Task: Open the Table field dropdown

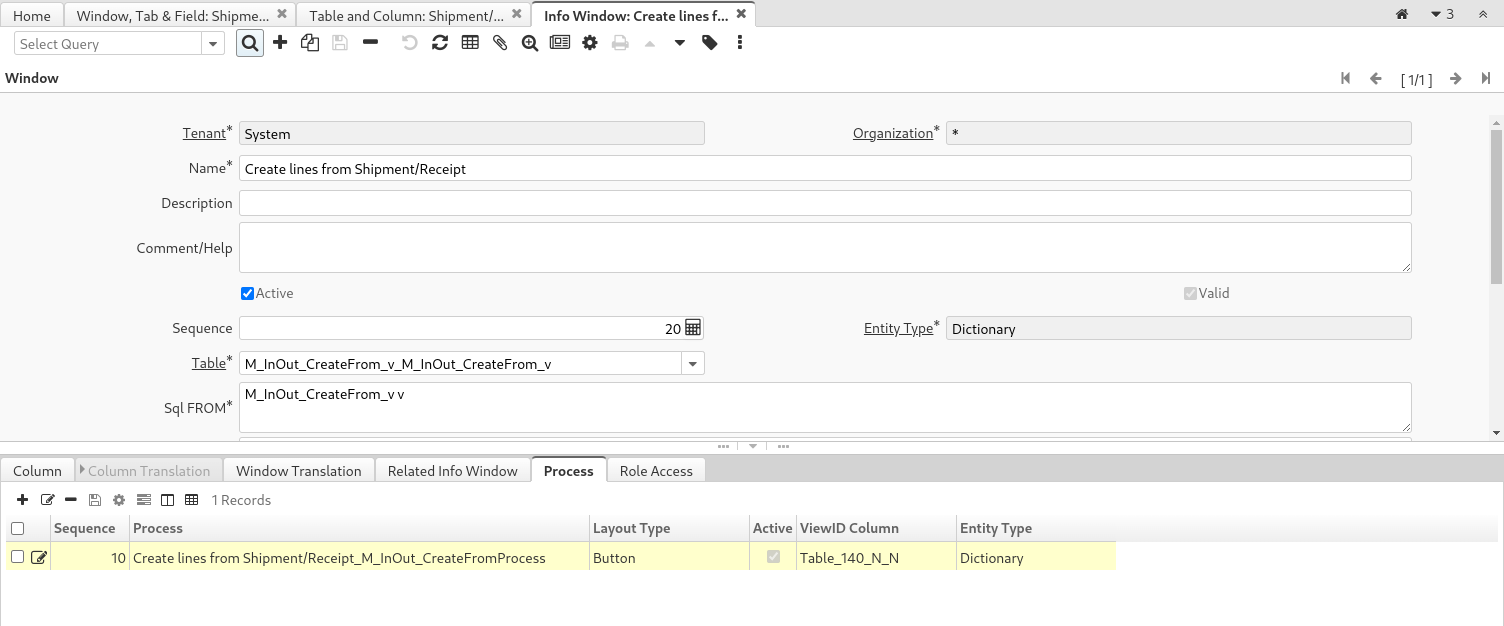Action: 692,363
